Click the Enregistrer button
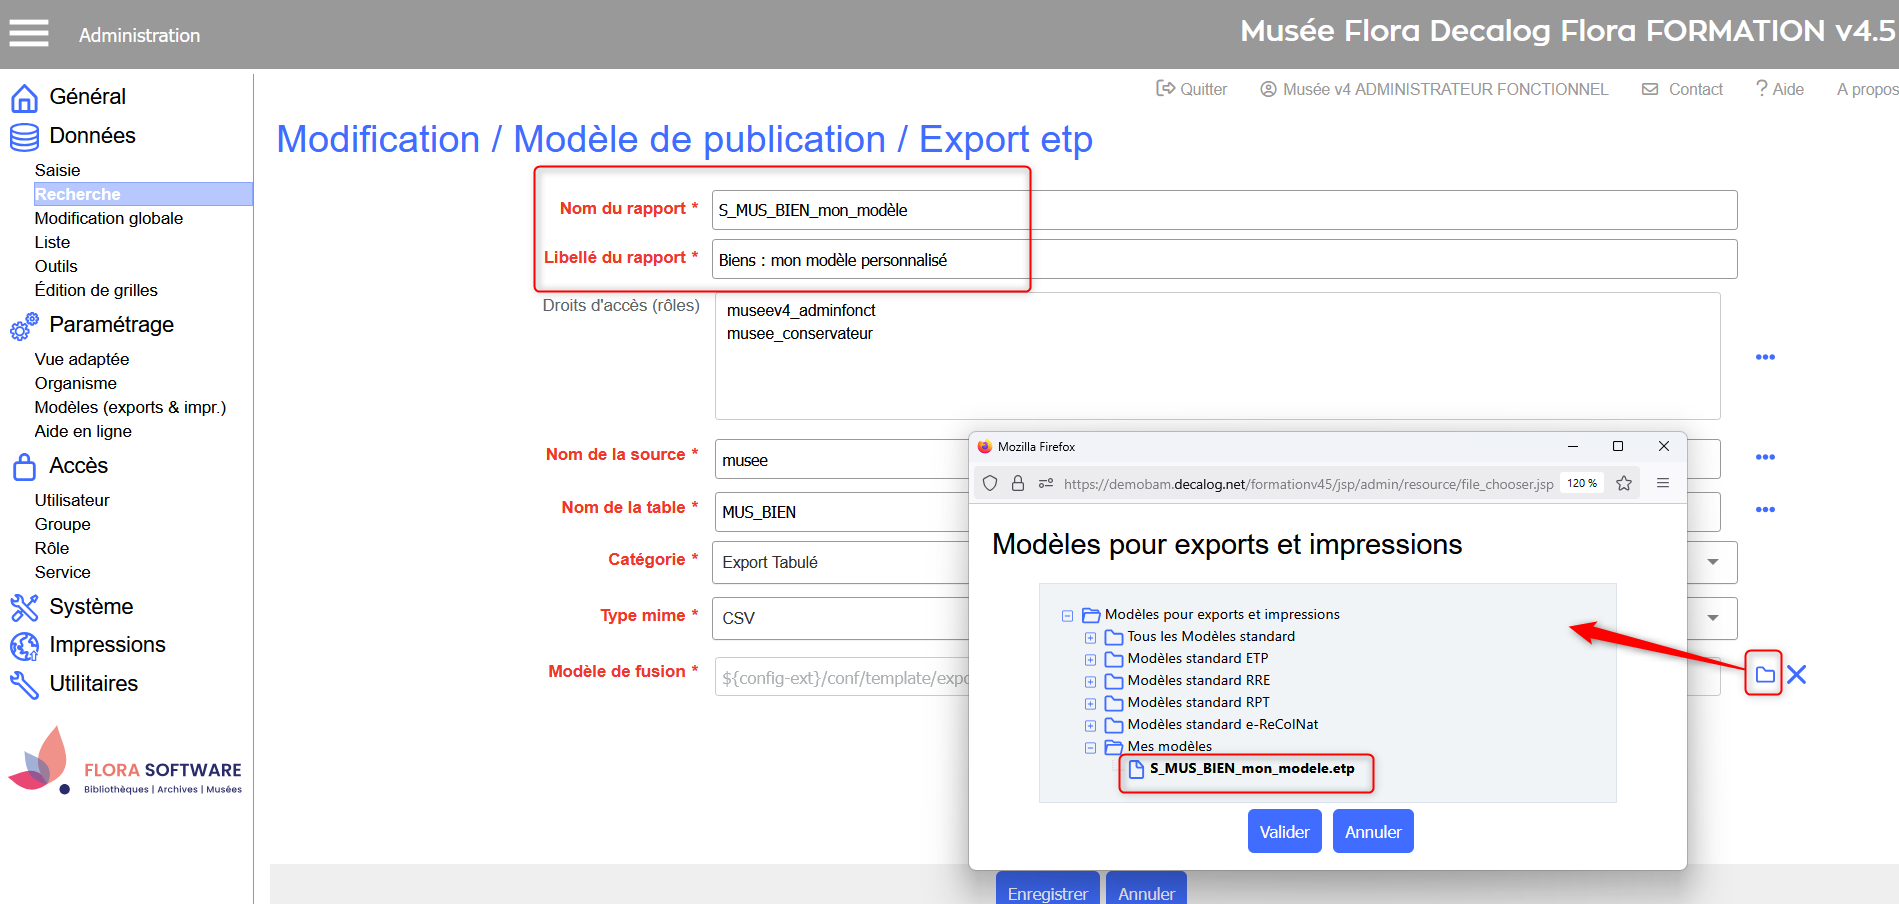The width and height of the screenshot is (1899, 904). coord(1047,892)
